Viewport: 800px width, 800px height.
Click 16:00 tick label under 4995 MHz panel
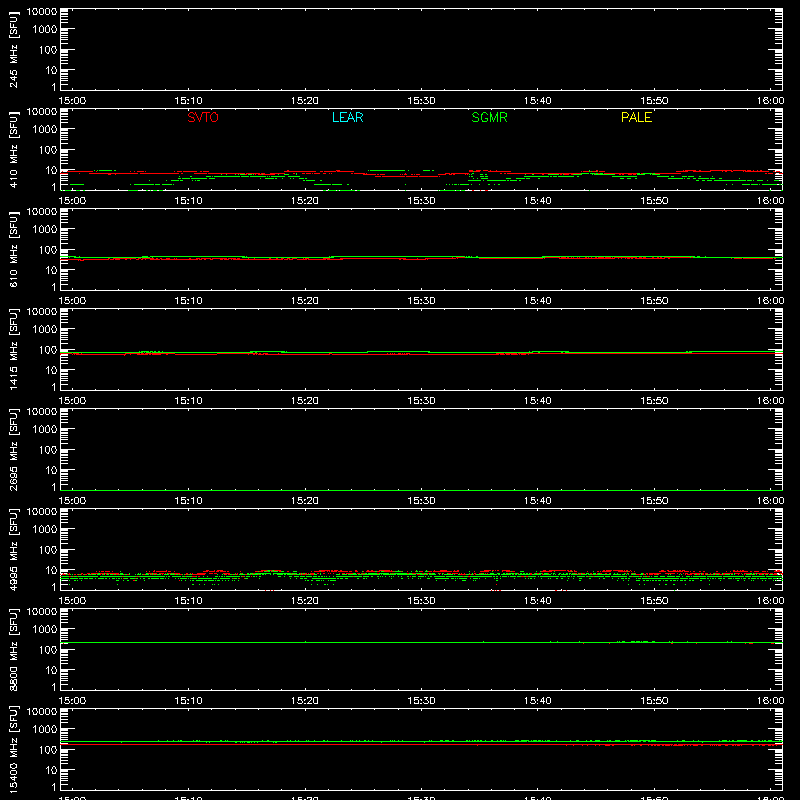(x=770, y=601)
